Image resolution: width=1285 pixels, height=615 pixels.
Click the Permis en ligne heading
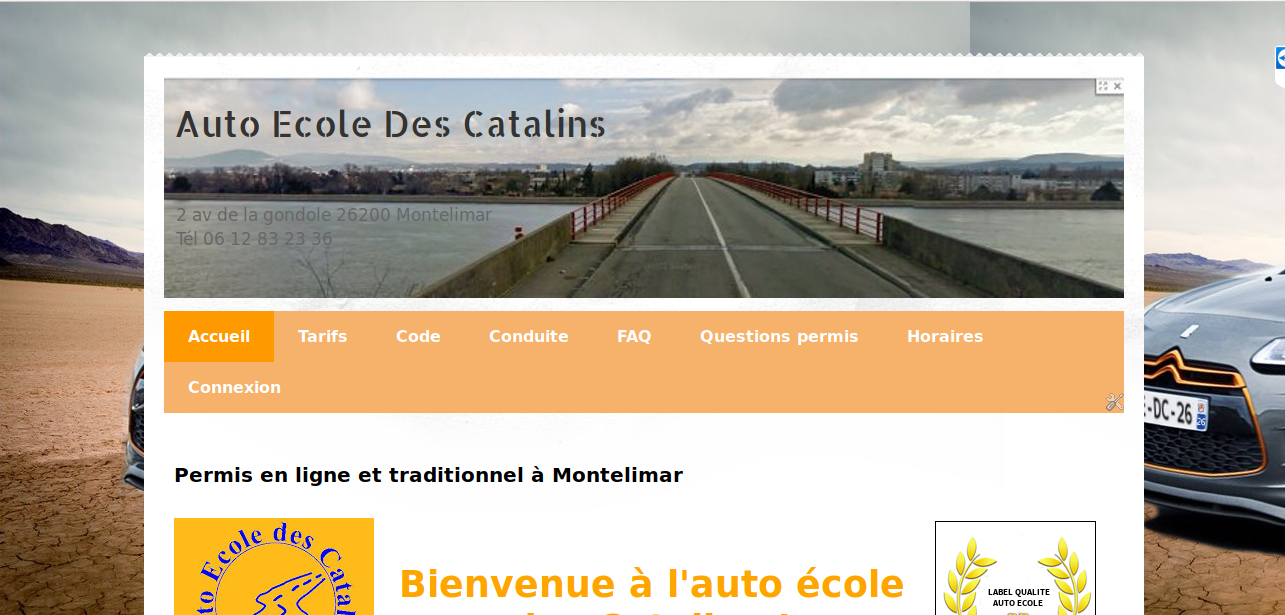pyautogui.click(x=428, y=475)
